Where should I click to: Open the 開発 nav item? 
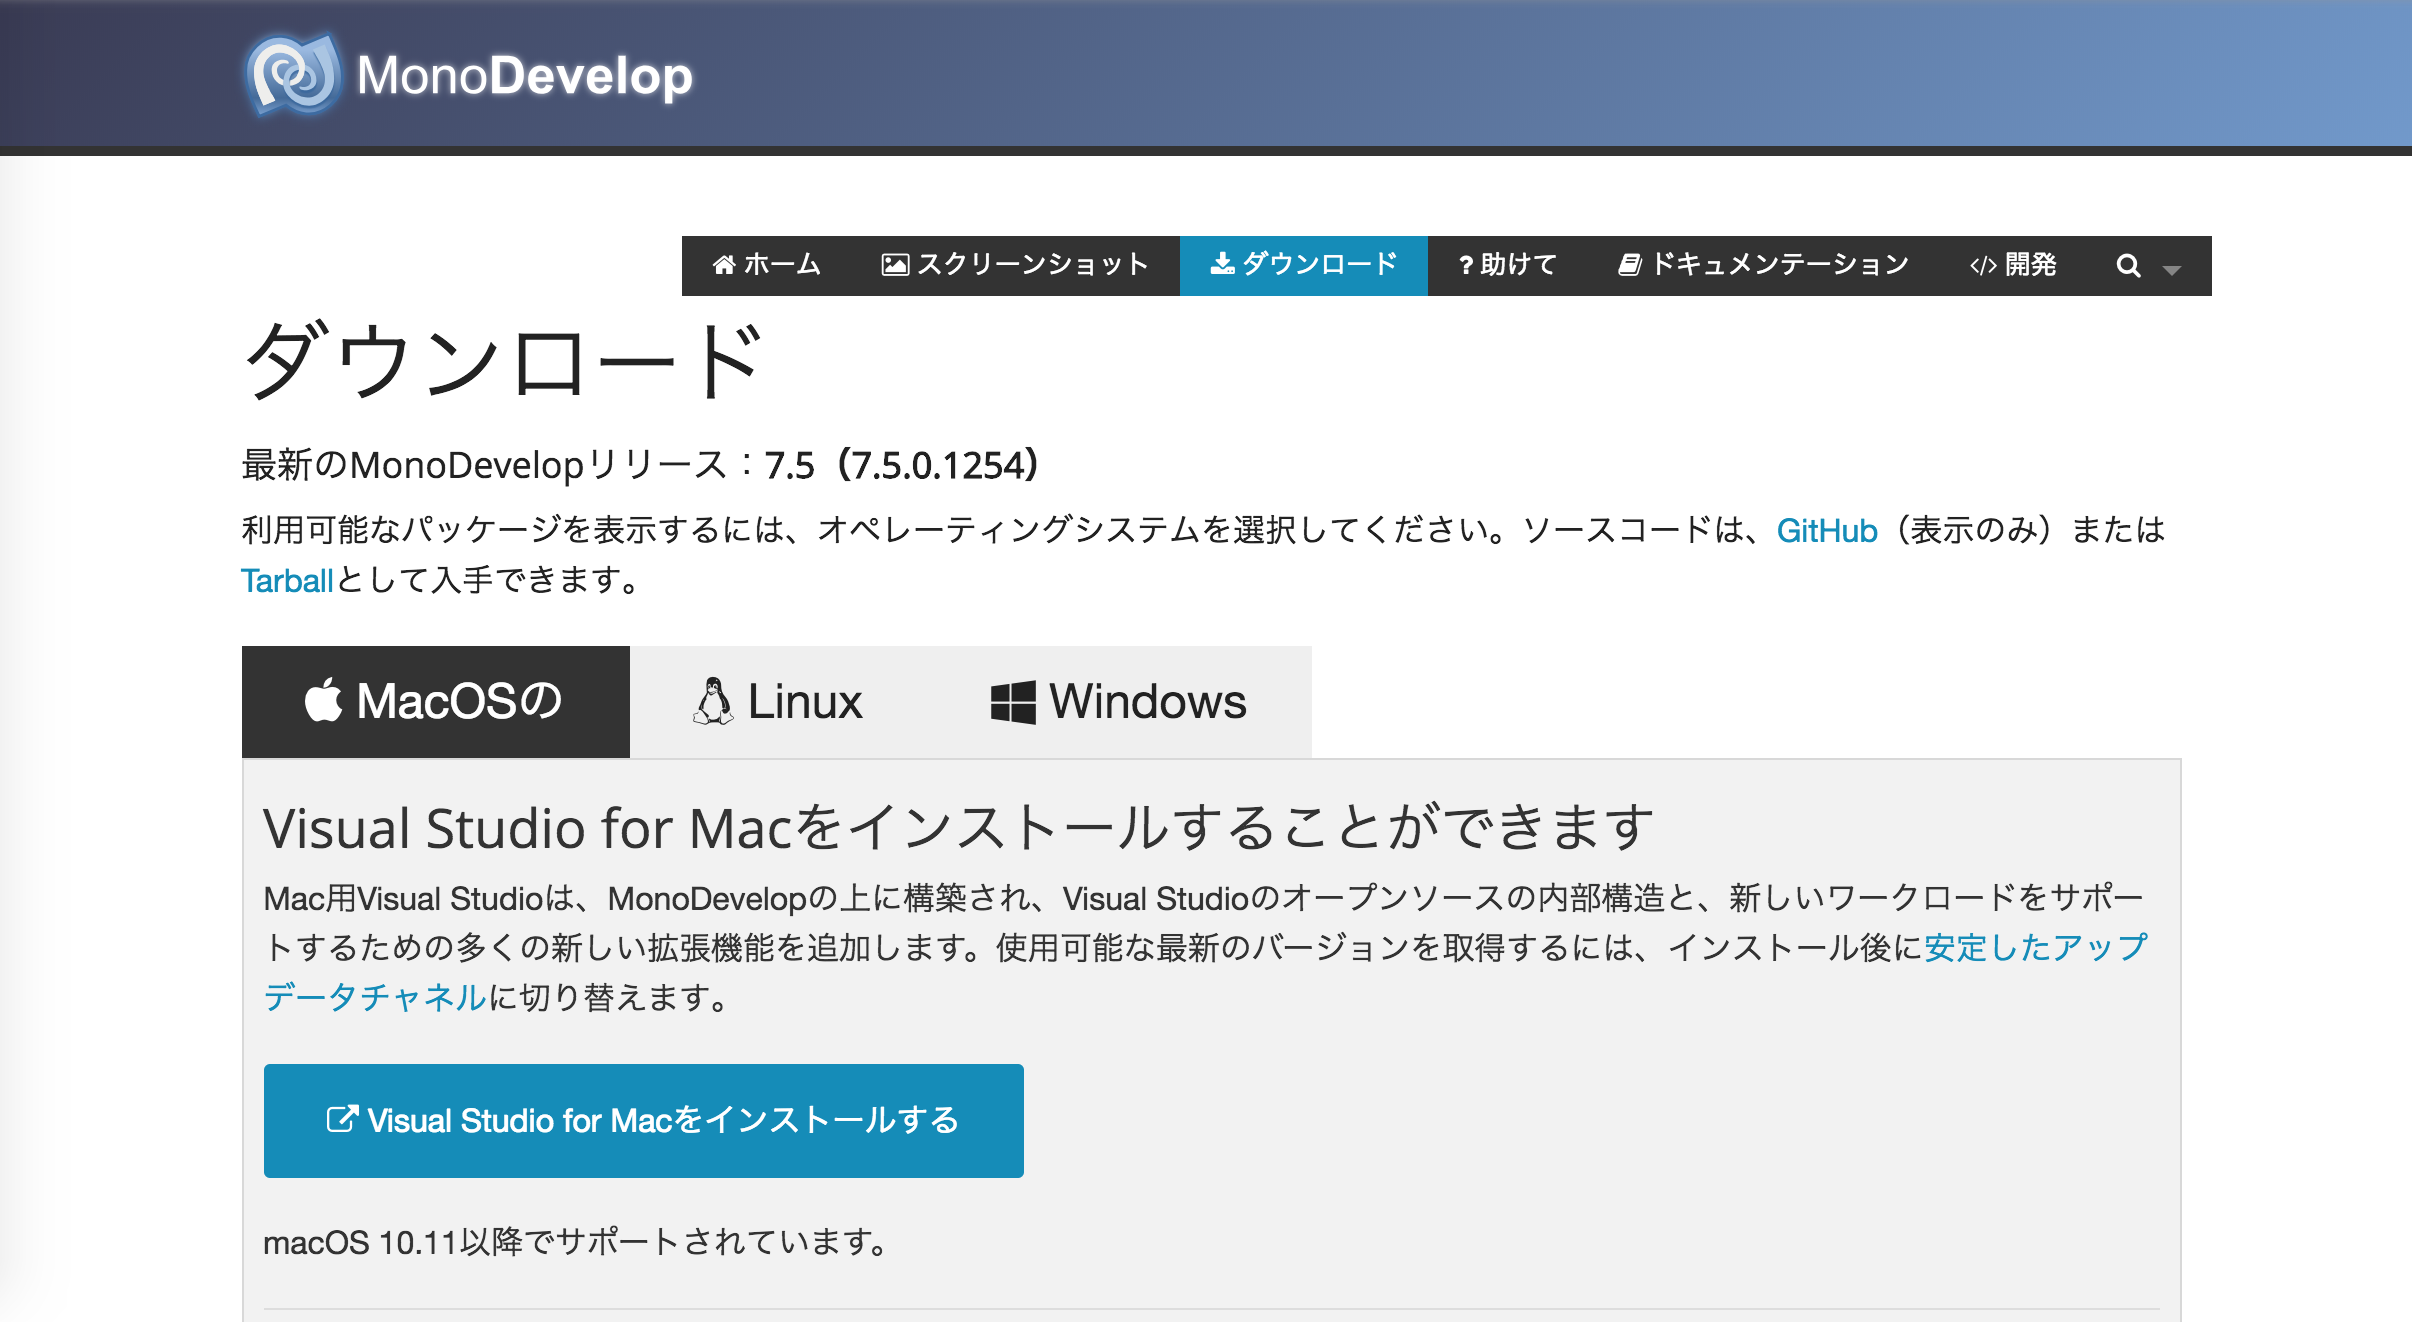click(2012, 265)
